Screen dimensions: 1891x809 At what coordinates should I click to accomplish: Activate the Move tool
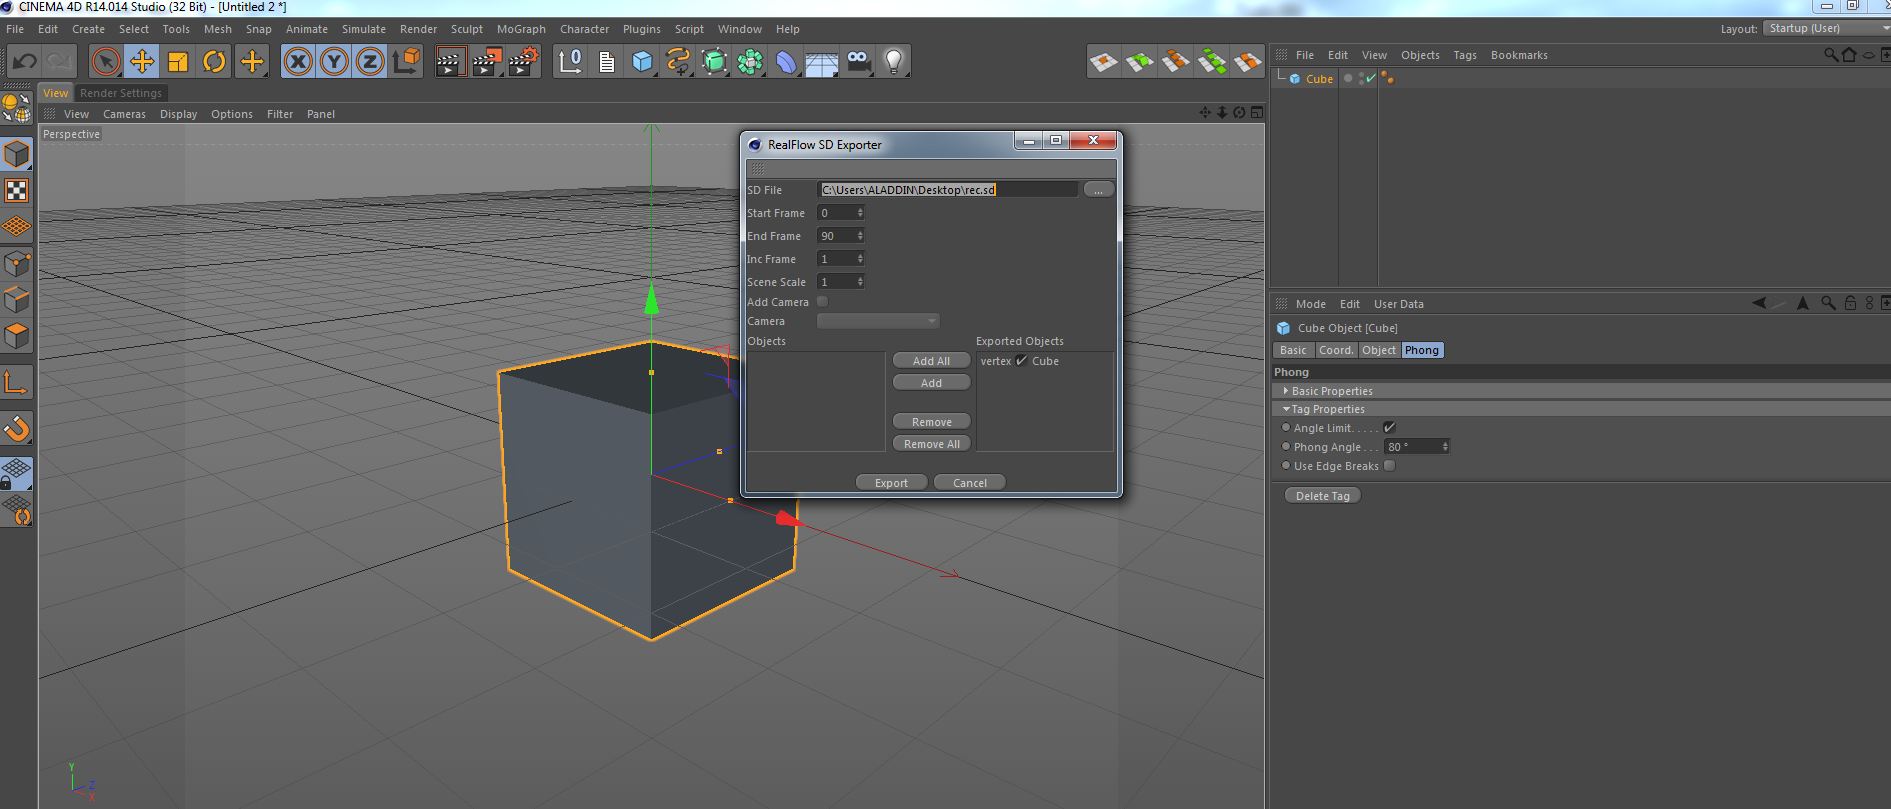pos(142,62)
